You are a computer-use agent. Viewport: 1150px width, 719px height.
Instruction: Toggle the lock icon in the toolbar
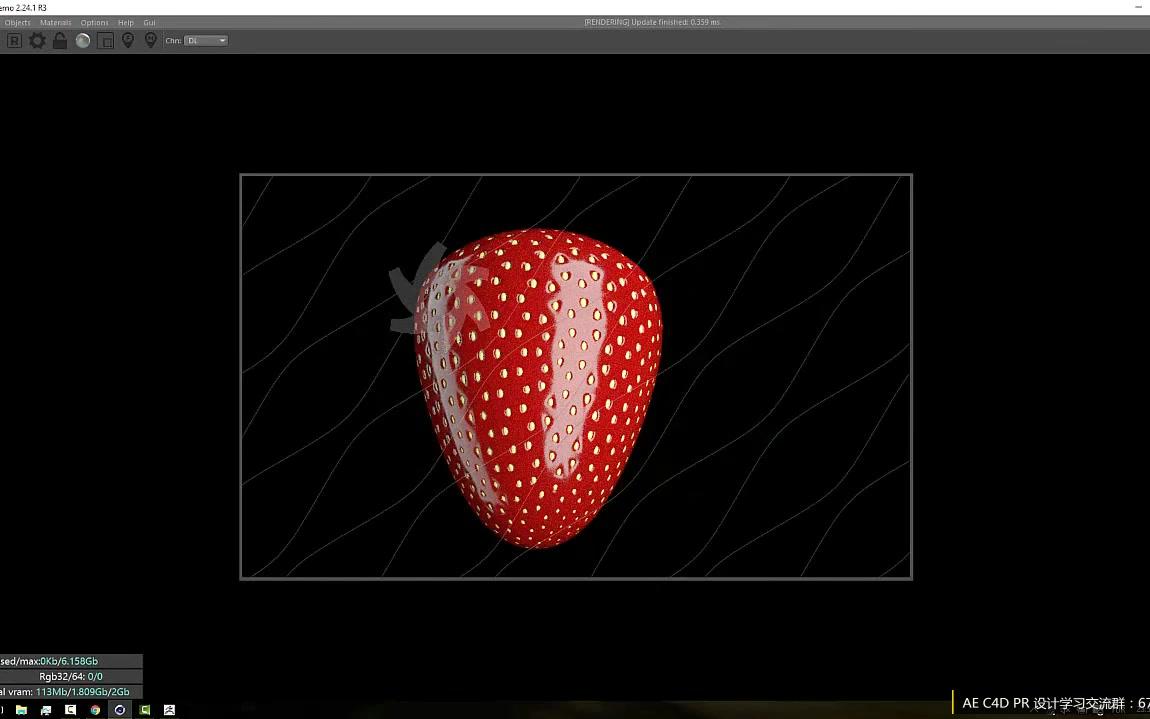coord(59,40)
